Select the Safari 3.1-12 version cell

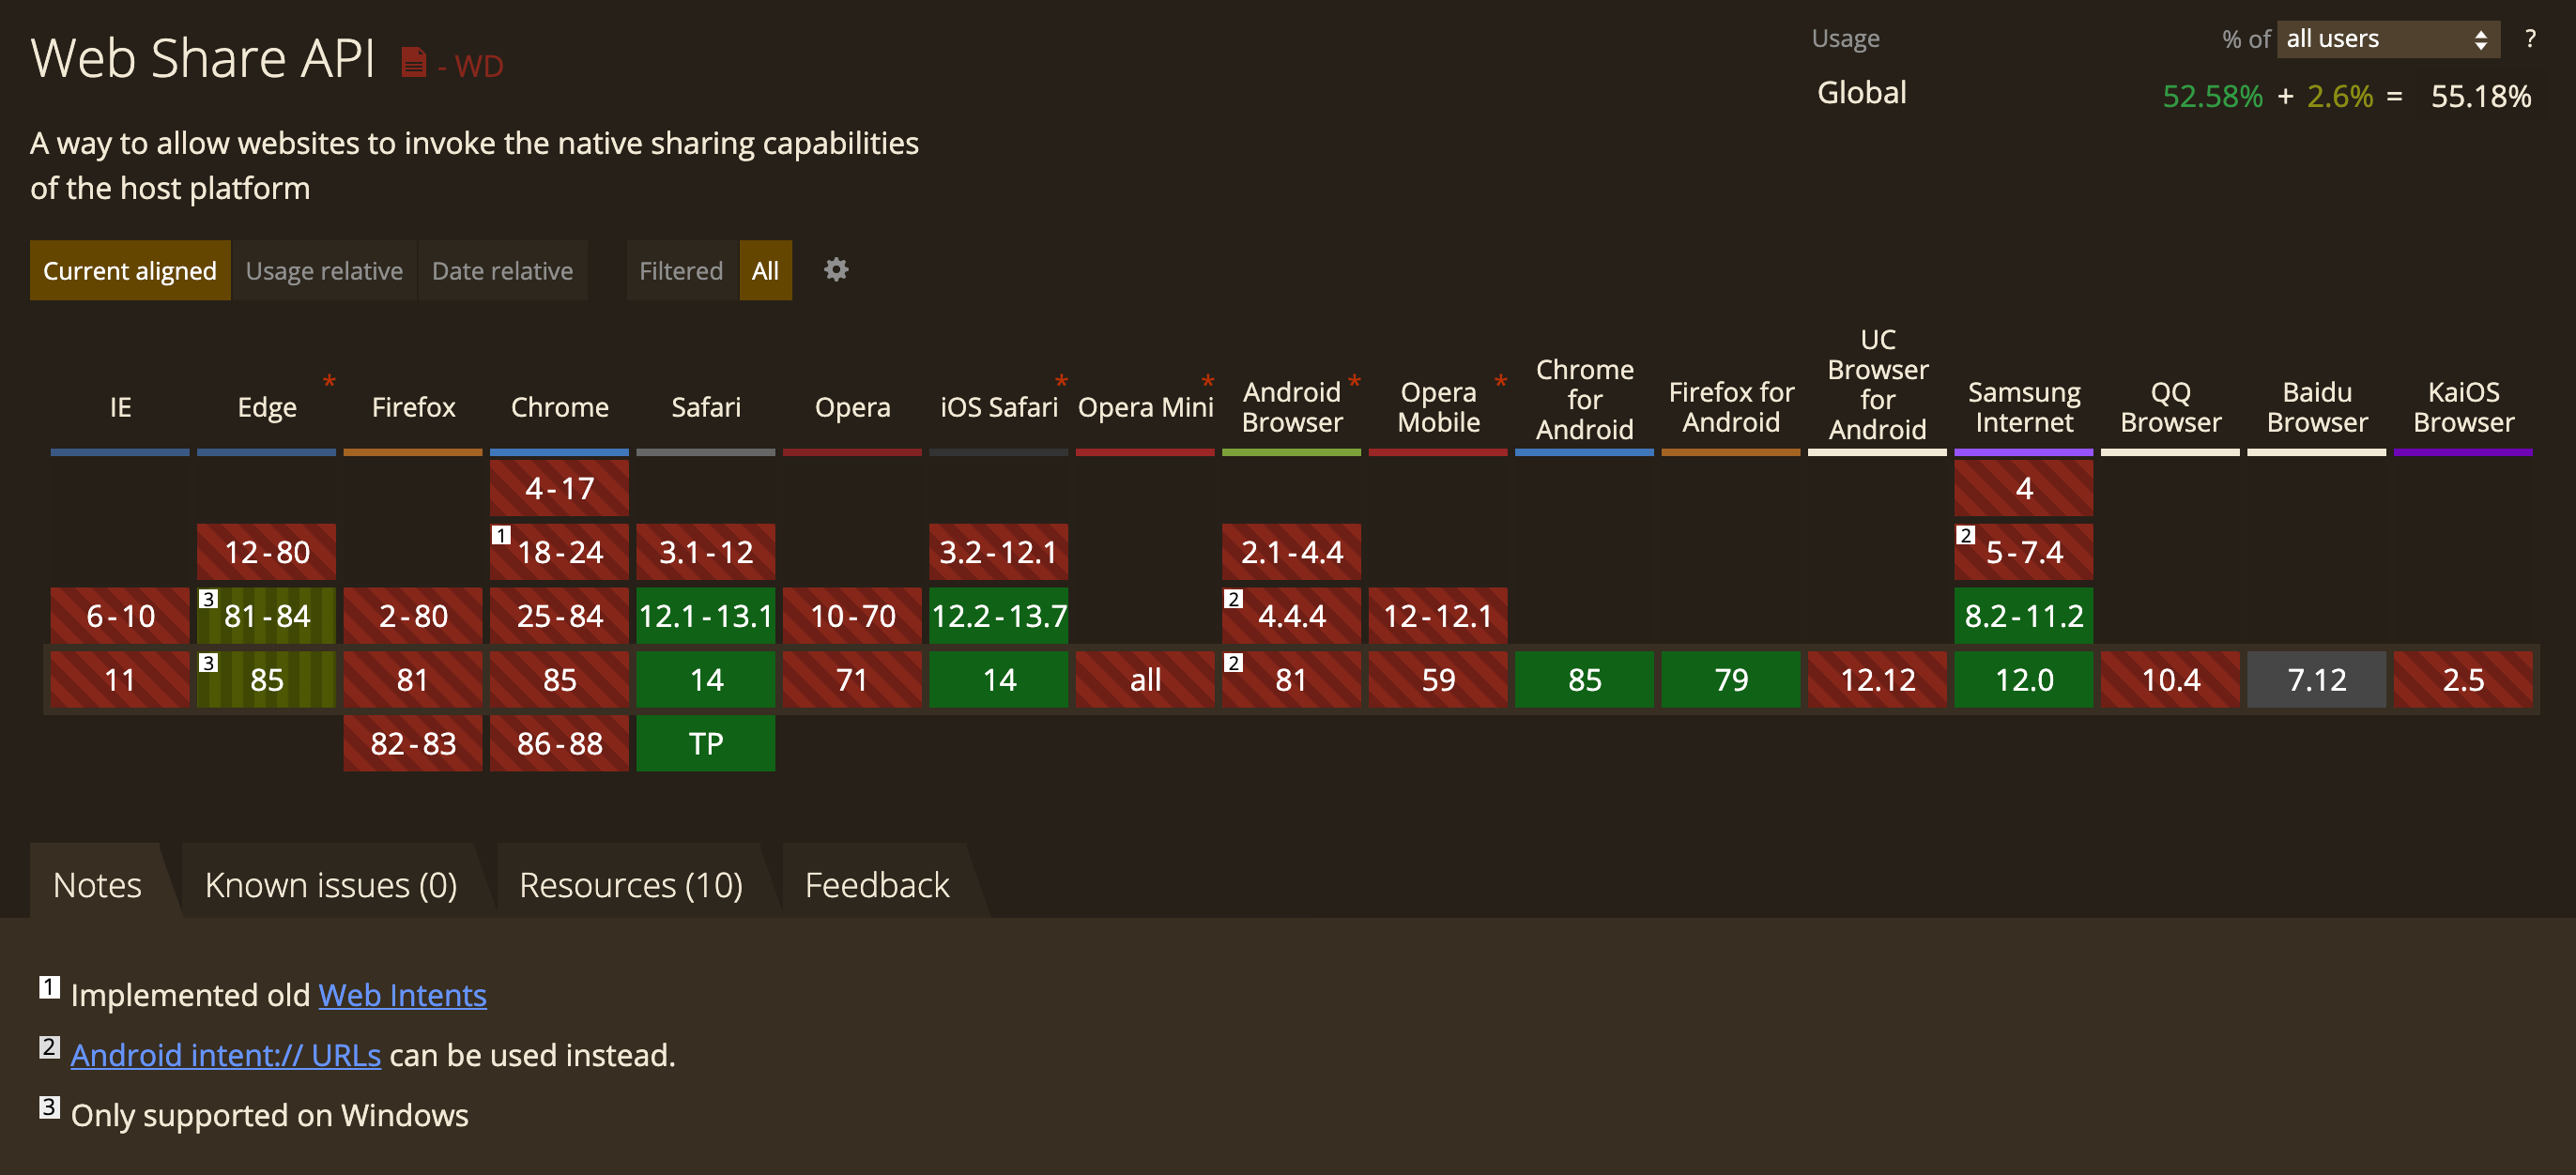[706, 552]
